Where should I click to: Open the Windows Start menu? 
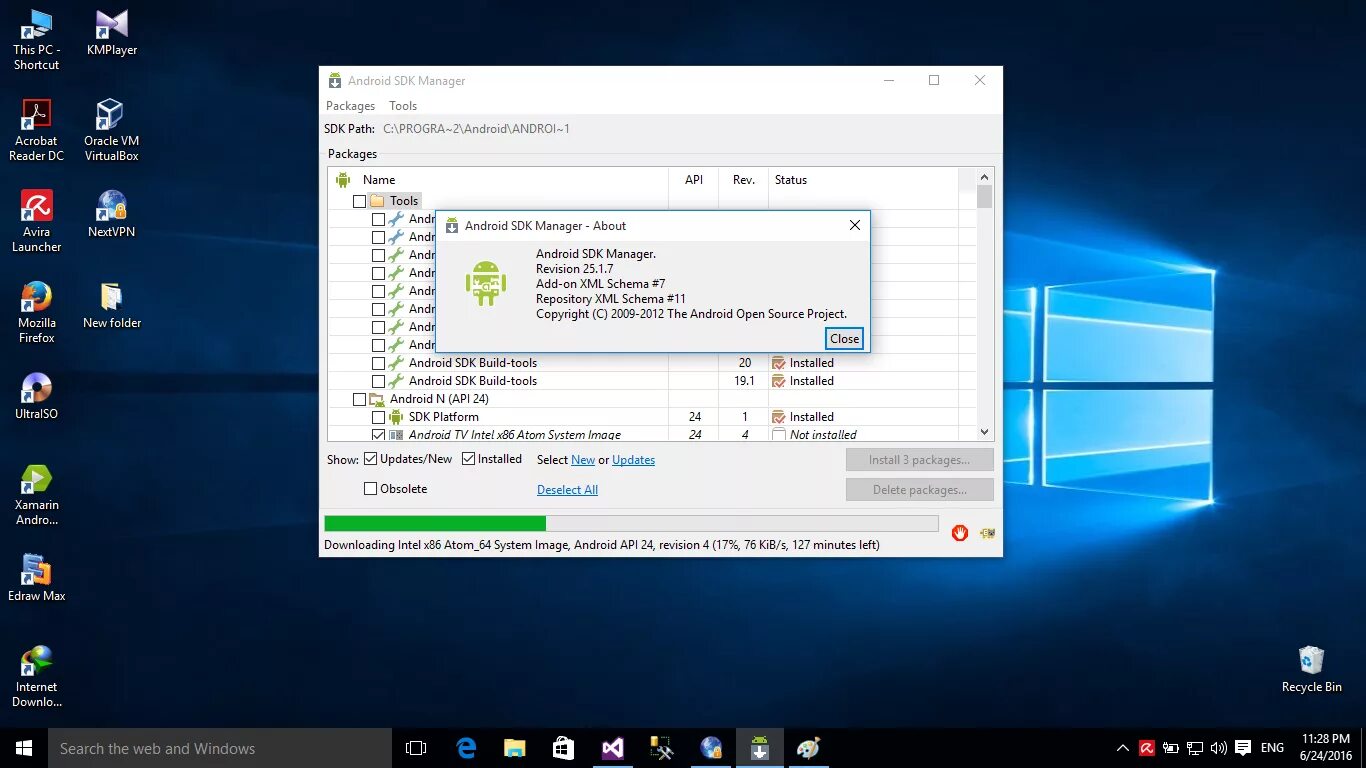click(x=24, y=748)
